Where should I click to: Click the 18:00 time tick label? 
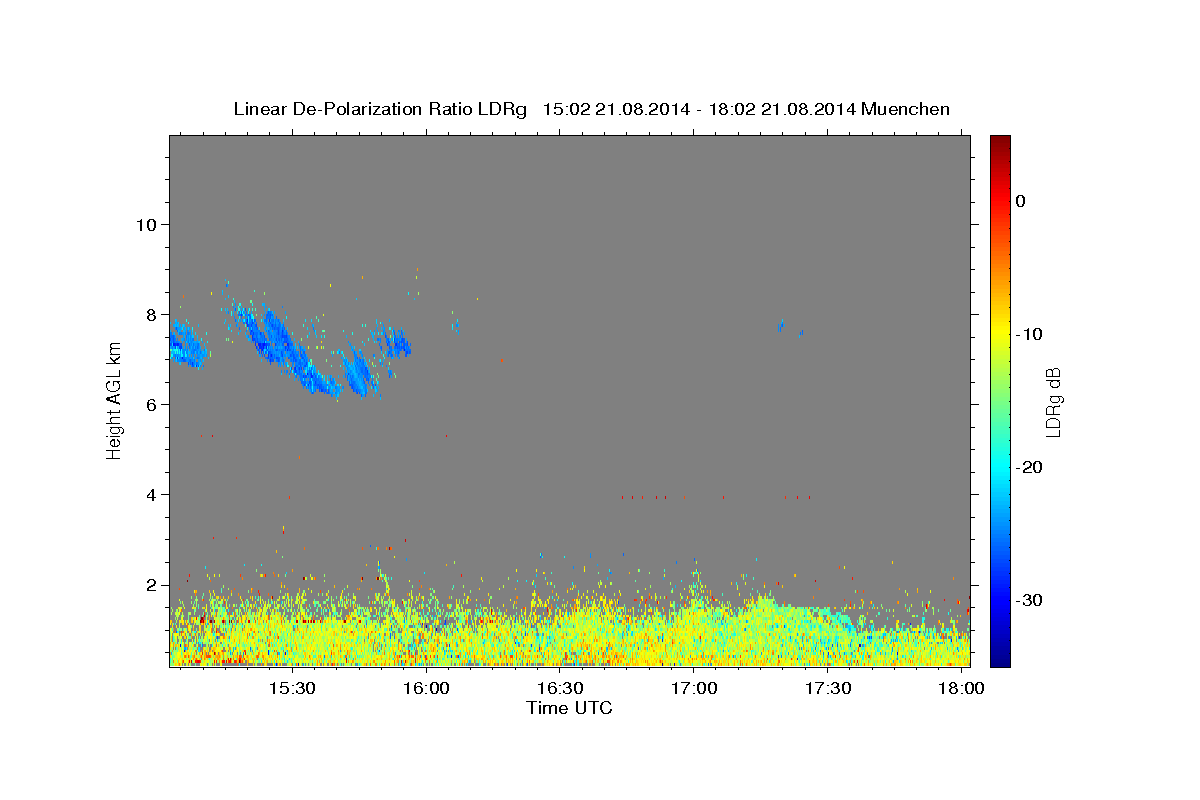point(962,689)
